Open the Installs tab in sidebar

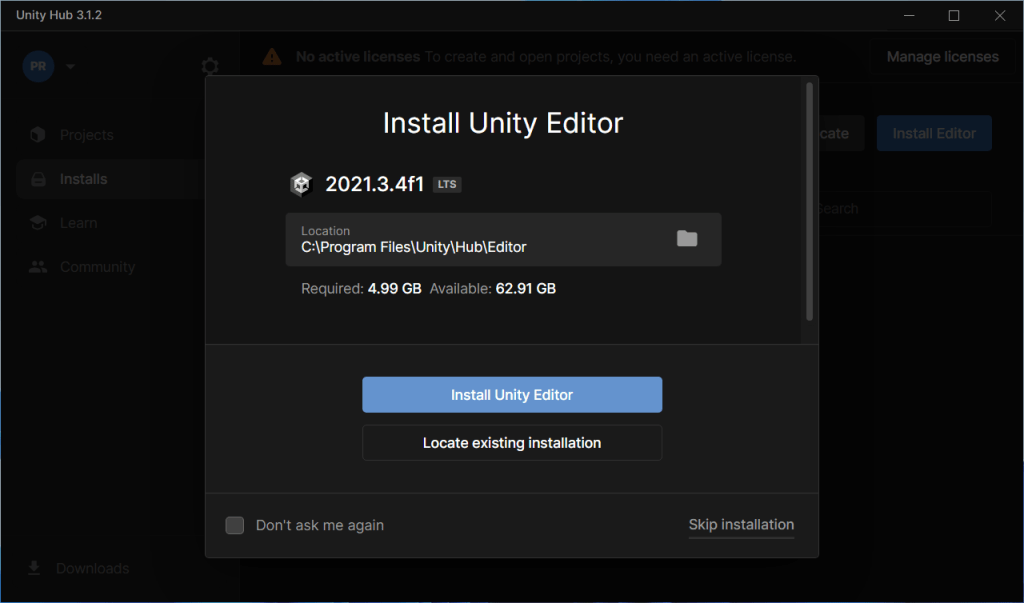[83, 179]
